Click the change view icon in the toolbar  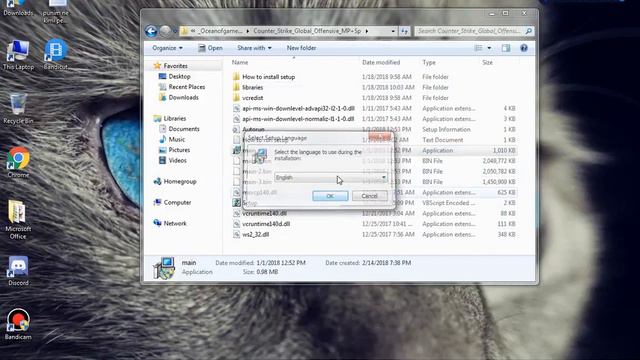478,48
